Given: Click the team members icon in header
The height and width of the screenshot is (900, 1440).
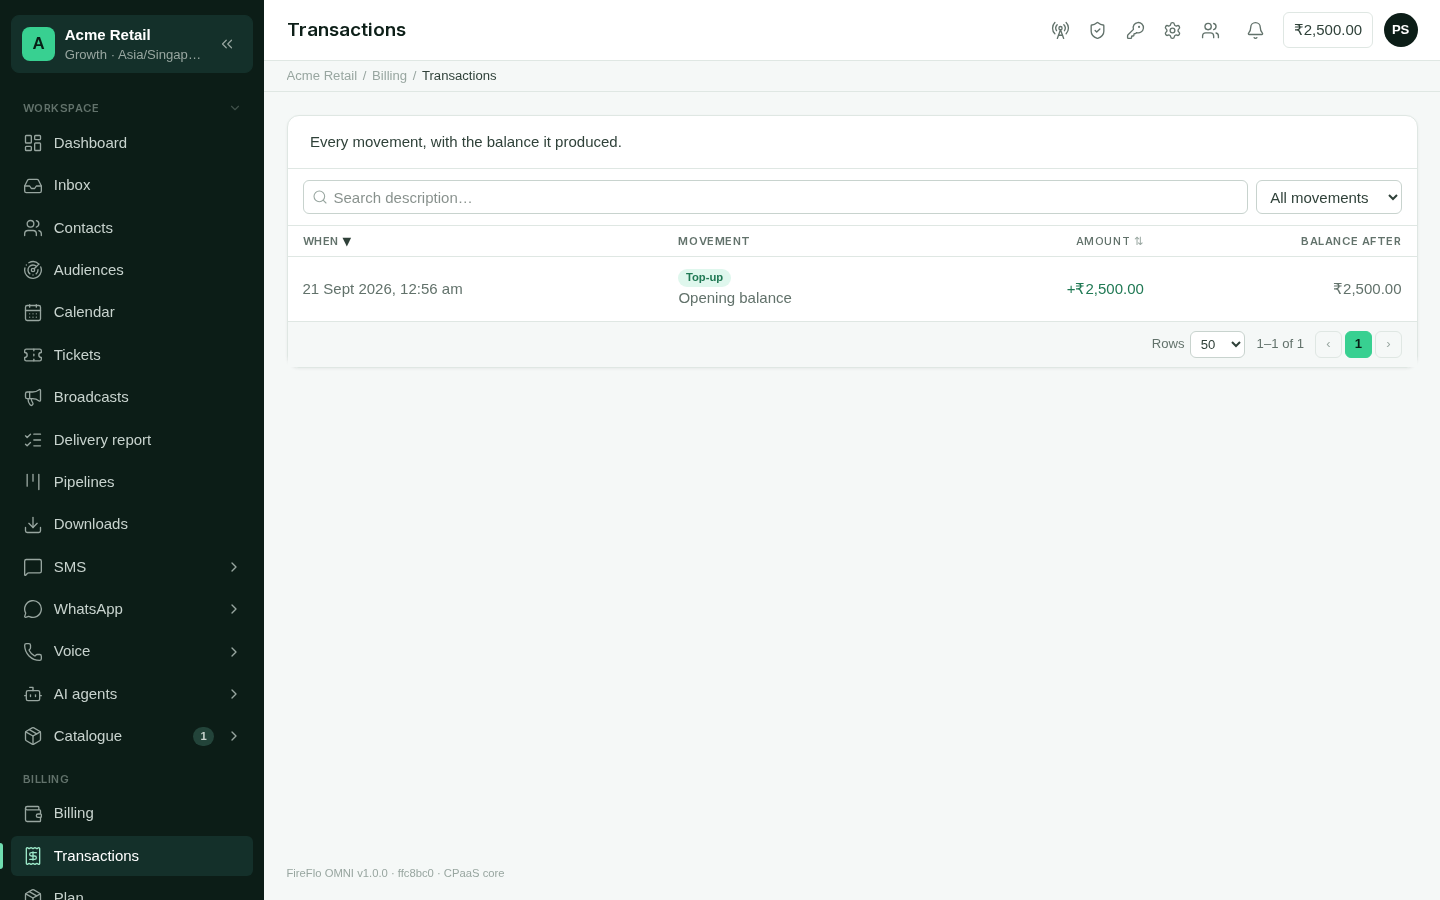Looking at the screenshot, I should (x=1210, y=30).
